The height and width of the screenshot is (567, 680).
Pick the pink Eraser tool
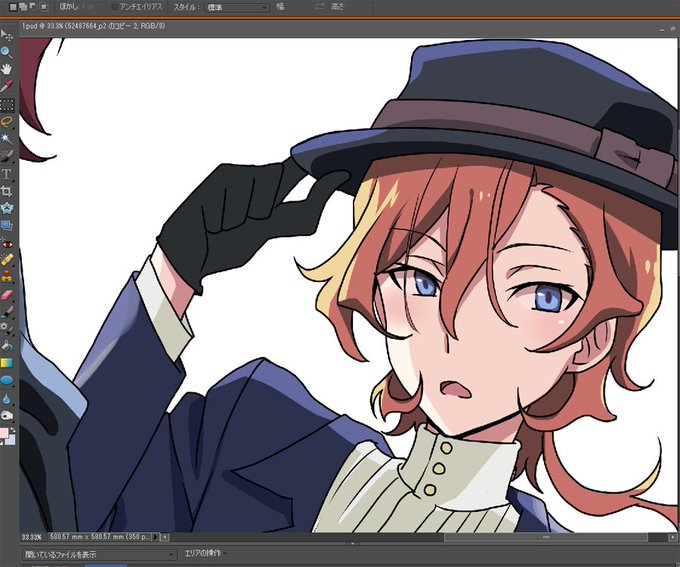pyautogui.click(x=7, y=295)
